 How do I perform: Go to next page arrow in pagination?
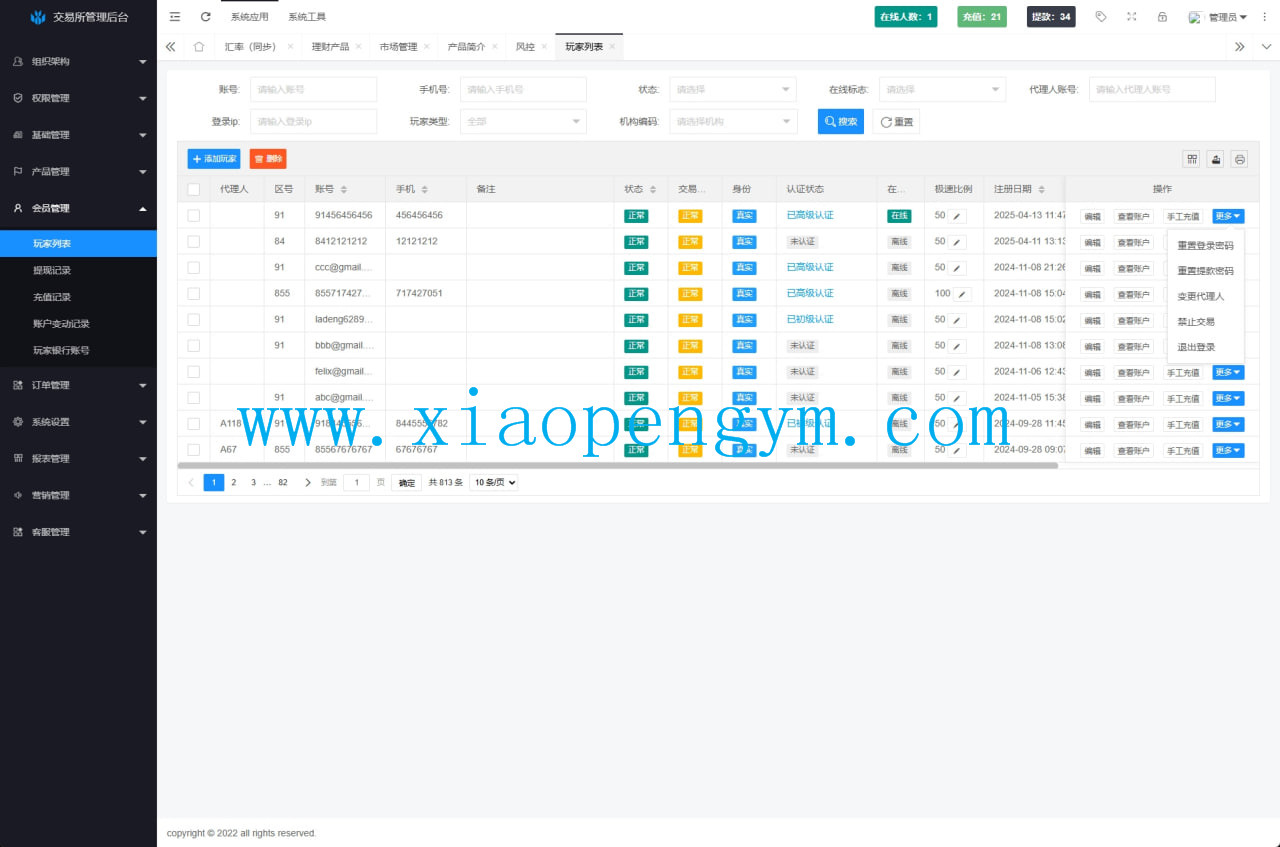tap(307, 482)
